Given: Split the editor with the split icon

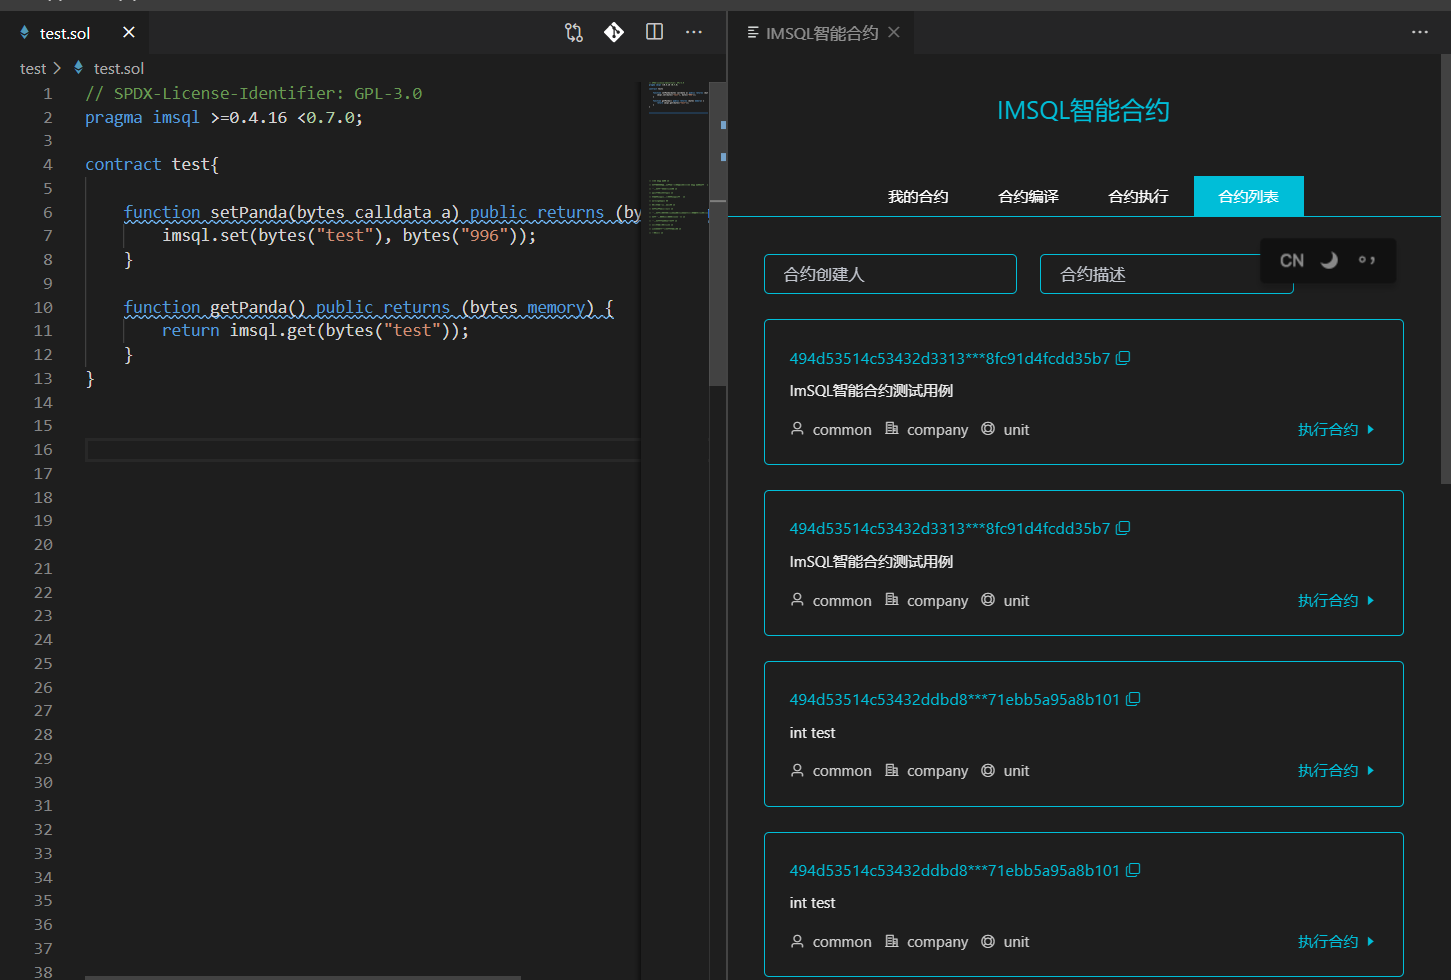Looking at the screenshot, I should 655,32.
